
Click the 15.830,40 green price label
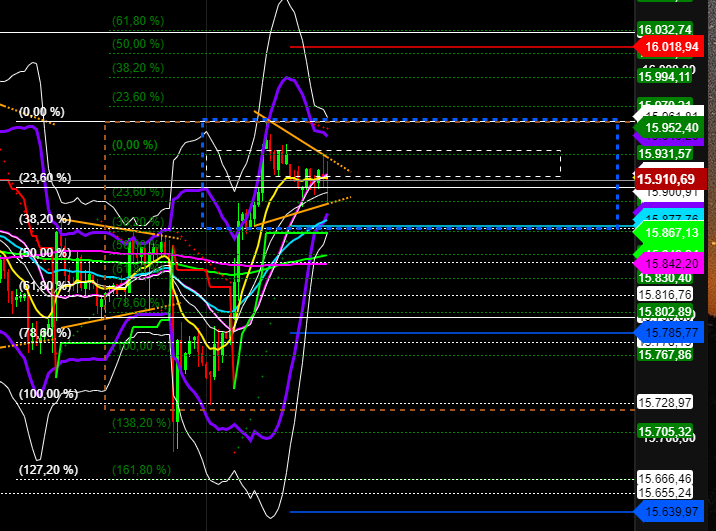(x=664, y=278)
